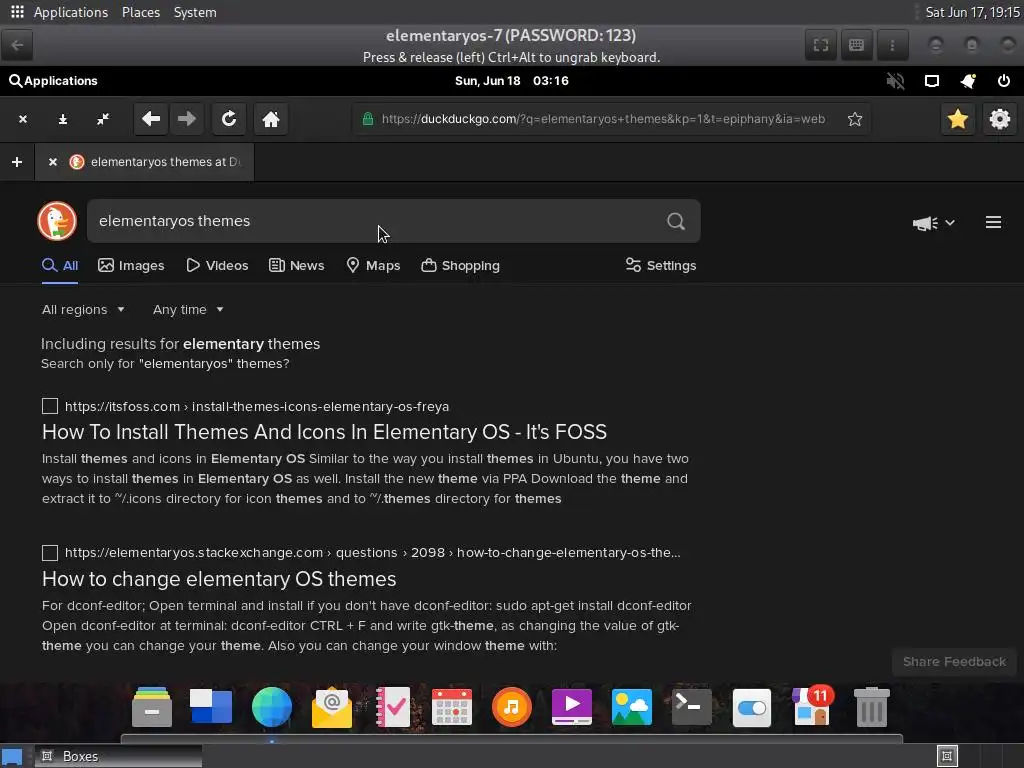Screen dimensions: 1024x768
Task: Switch to the News search tab
Action: tap(296, 266)
